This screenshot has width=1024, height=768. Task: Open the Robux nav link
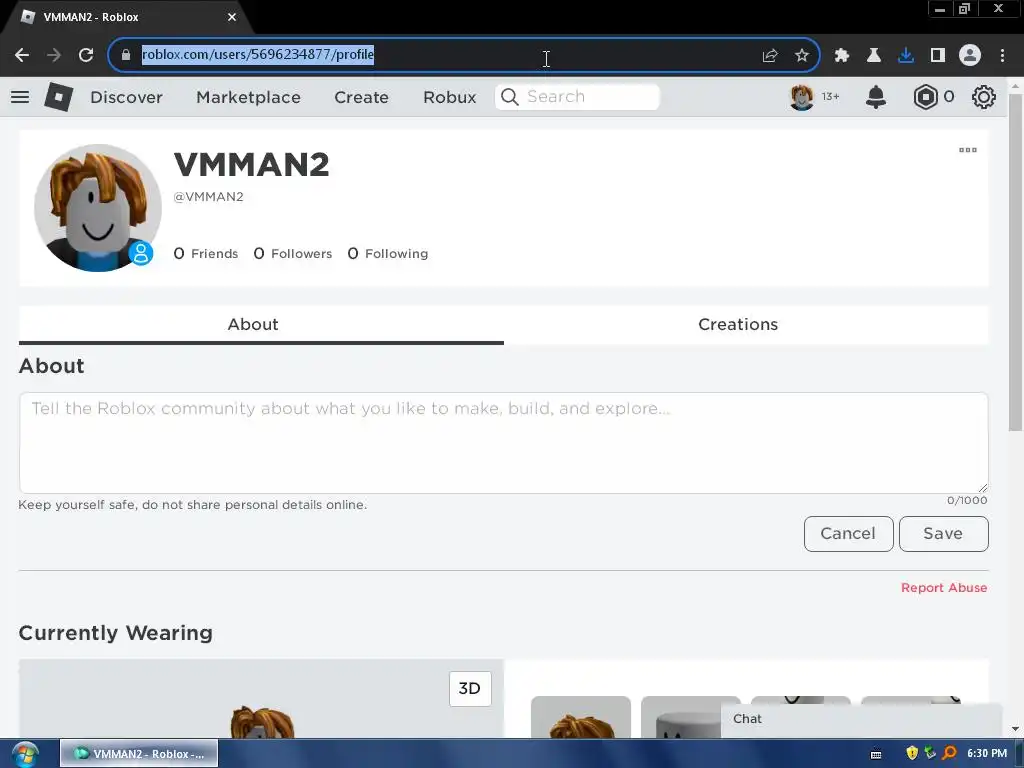[x=449, y=97]
